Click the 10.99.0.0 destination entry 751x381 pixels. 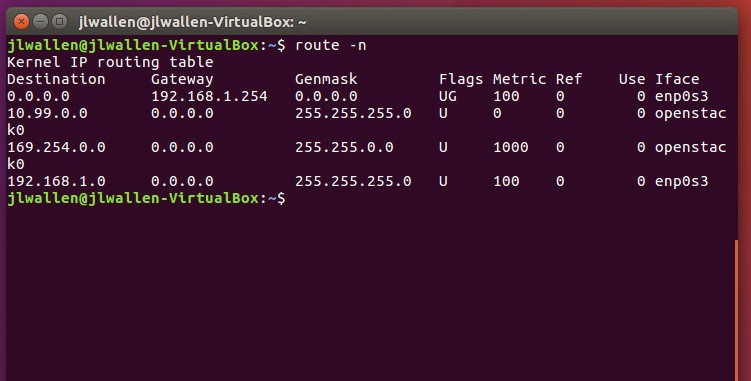pyautogui.click(x=47, y=114)
